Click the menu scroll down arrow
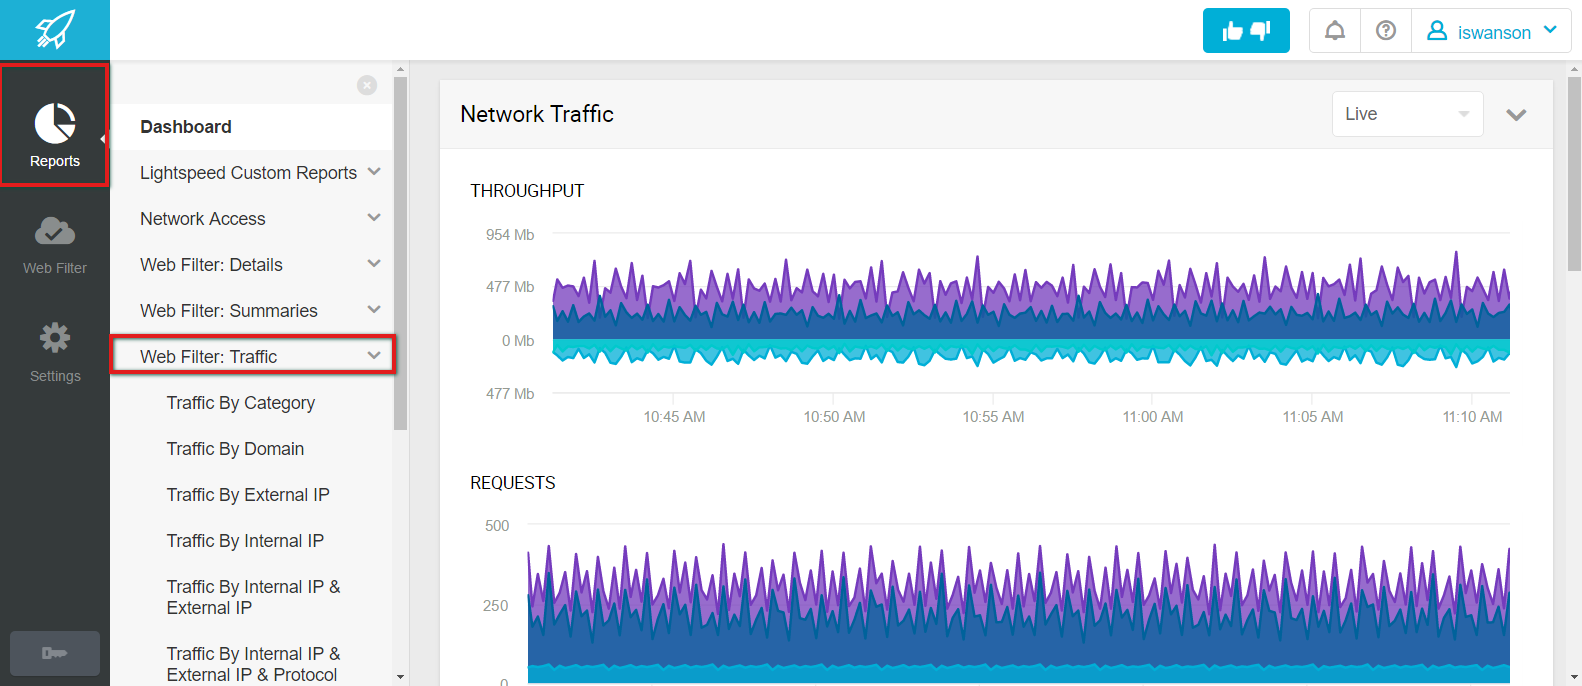This screenshot has height=686, width=1582. point(401,677)
